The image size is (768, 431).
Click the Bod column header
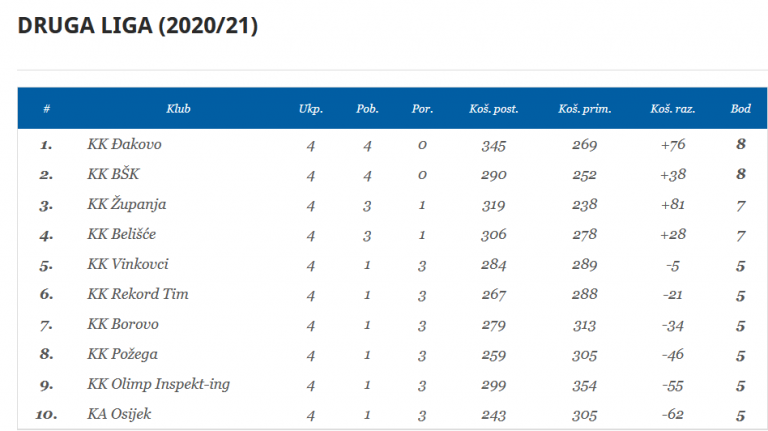point(741,109)
